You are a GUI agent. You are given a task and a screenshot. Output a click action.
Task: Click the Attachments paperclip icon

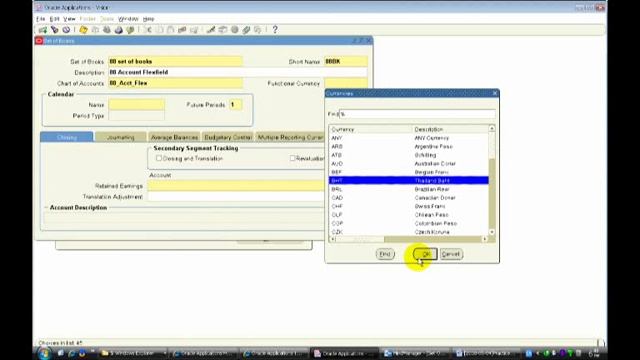[247, 30]
